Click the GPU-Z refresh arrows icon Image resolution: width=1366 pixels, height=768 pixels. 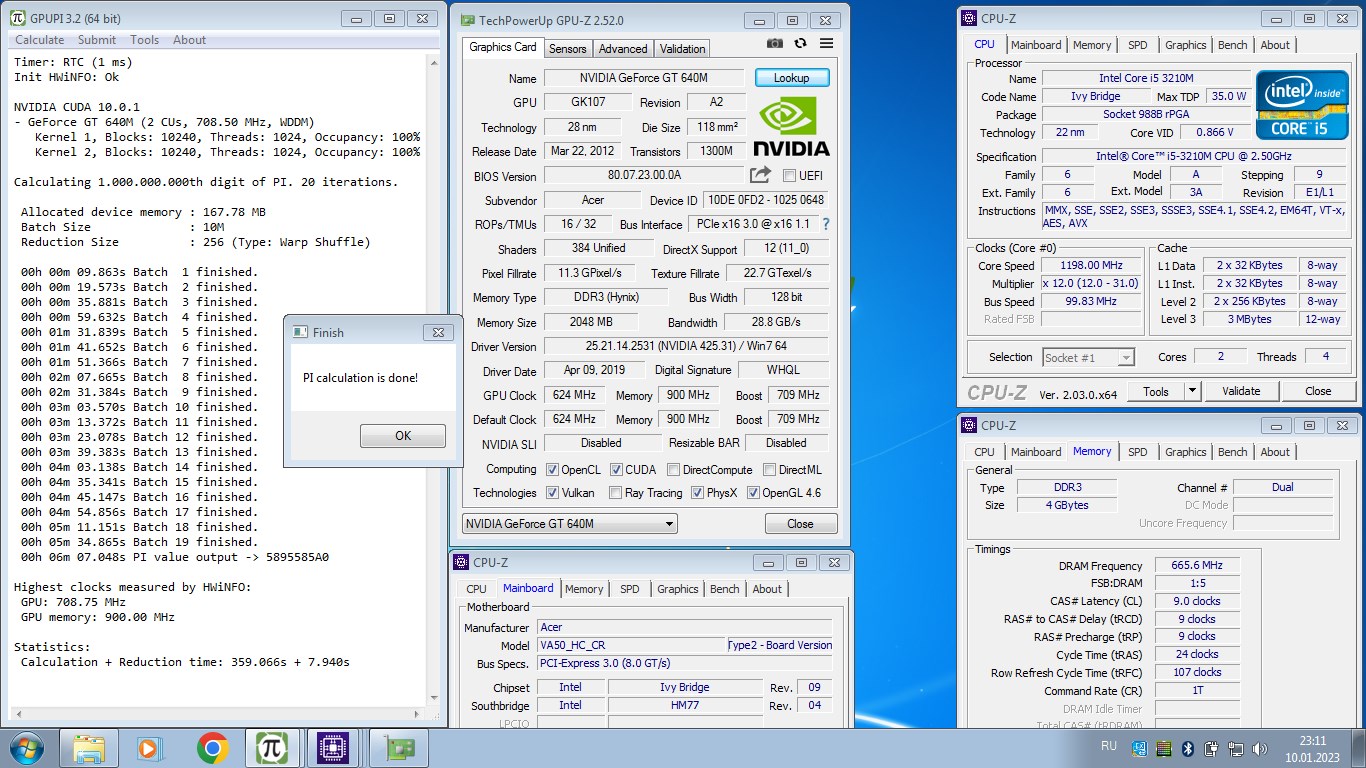point(800,43)
